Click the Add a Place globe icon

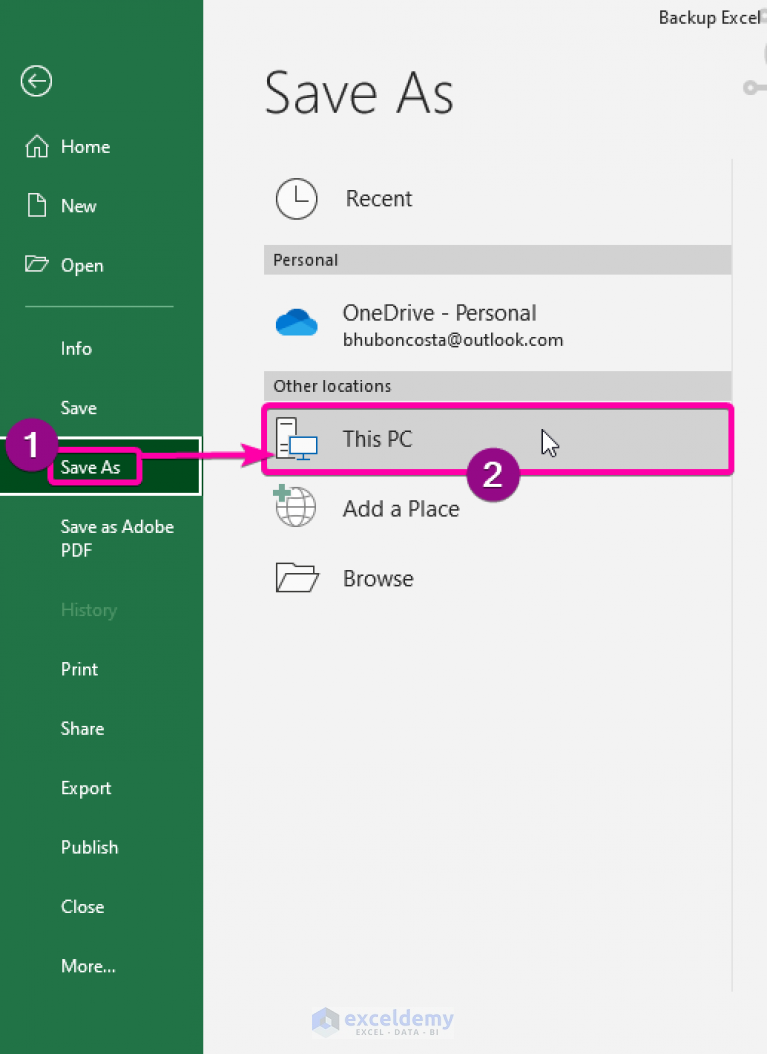pyautogui.click(x=295, y=506)
